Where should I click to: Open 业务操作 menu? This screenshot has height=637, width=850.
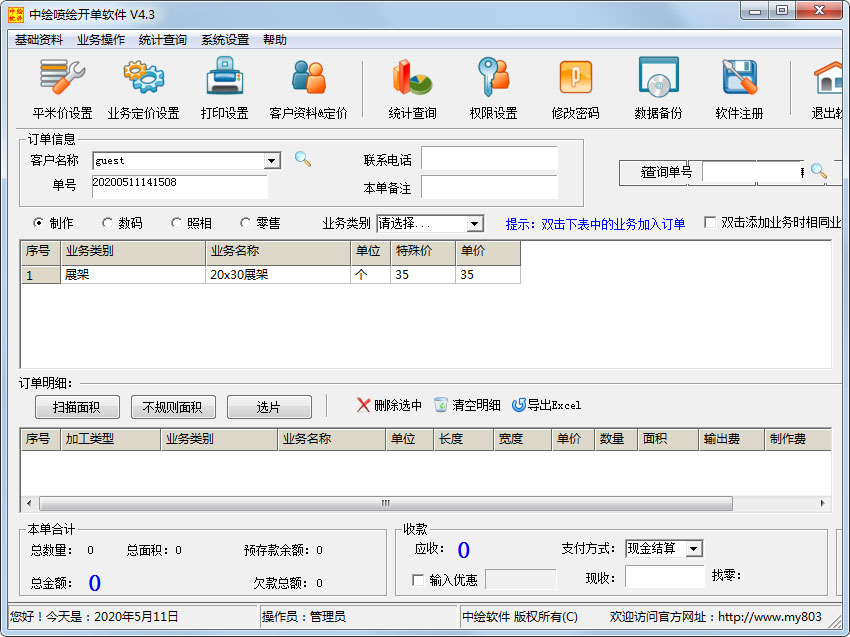[101, 40]
